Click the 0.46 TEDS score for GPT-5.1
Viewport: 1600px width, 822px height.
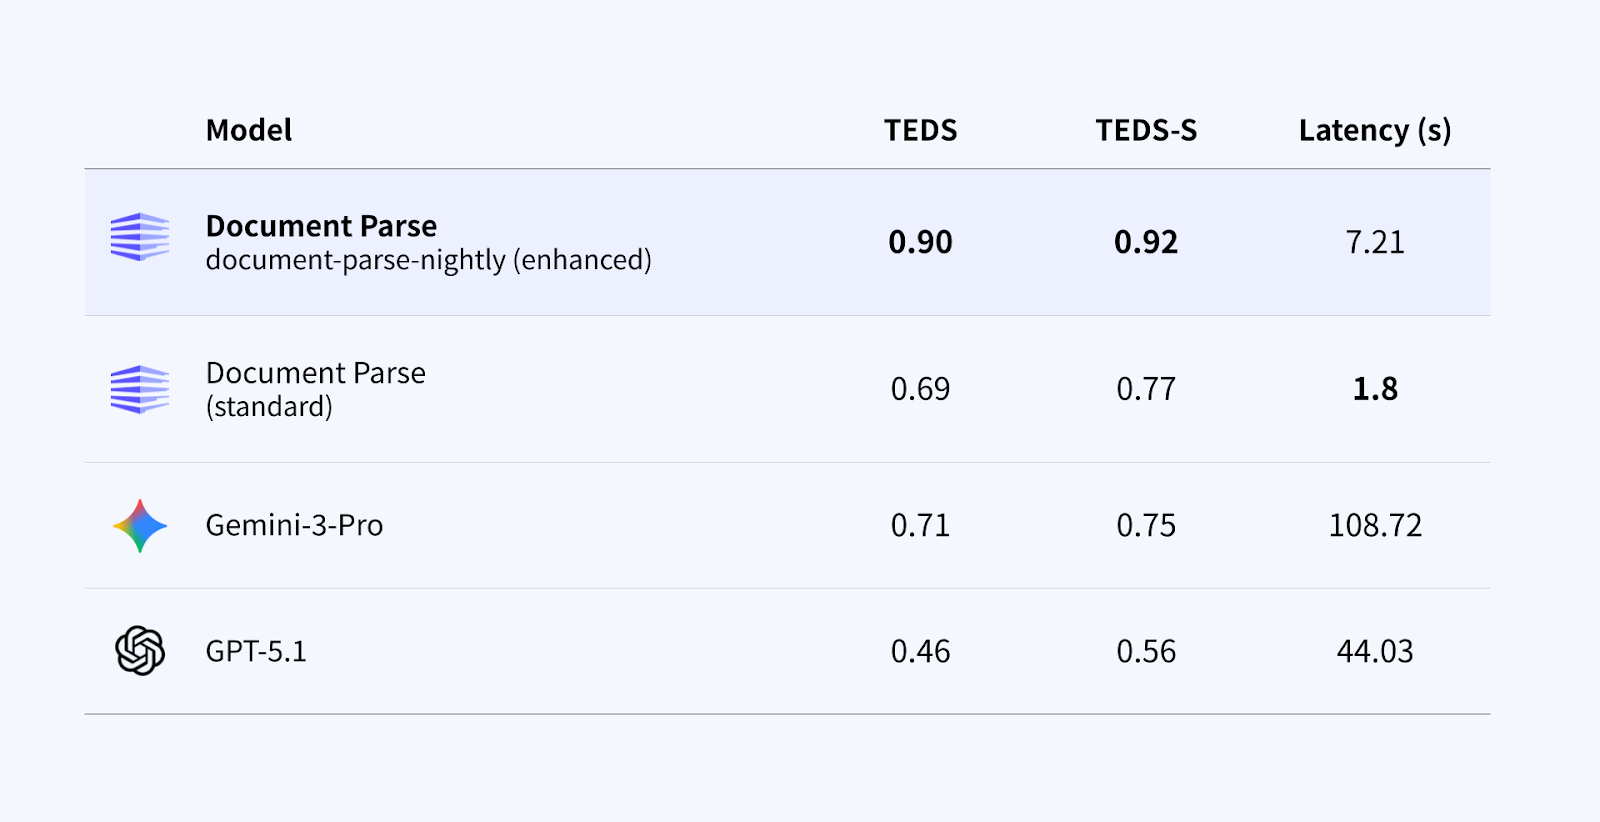(x=920, y=652)
